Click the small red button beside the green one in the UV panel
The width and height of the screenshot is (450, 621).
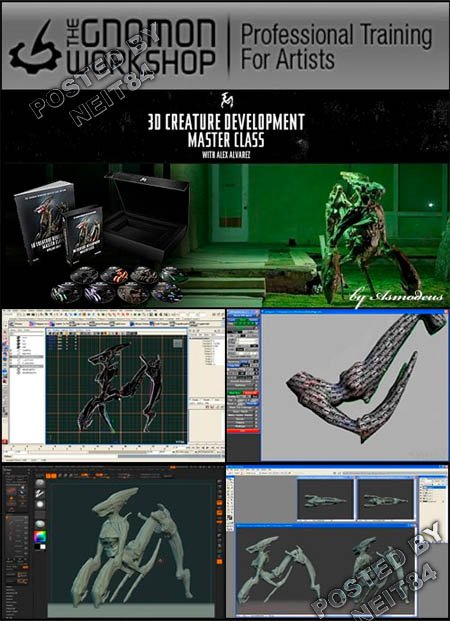pyautogui.click(x=250, y=393)
